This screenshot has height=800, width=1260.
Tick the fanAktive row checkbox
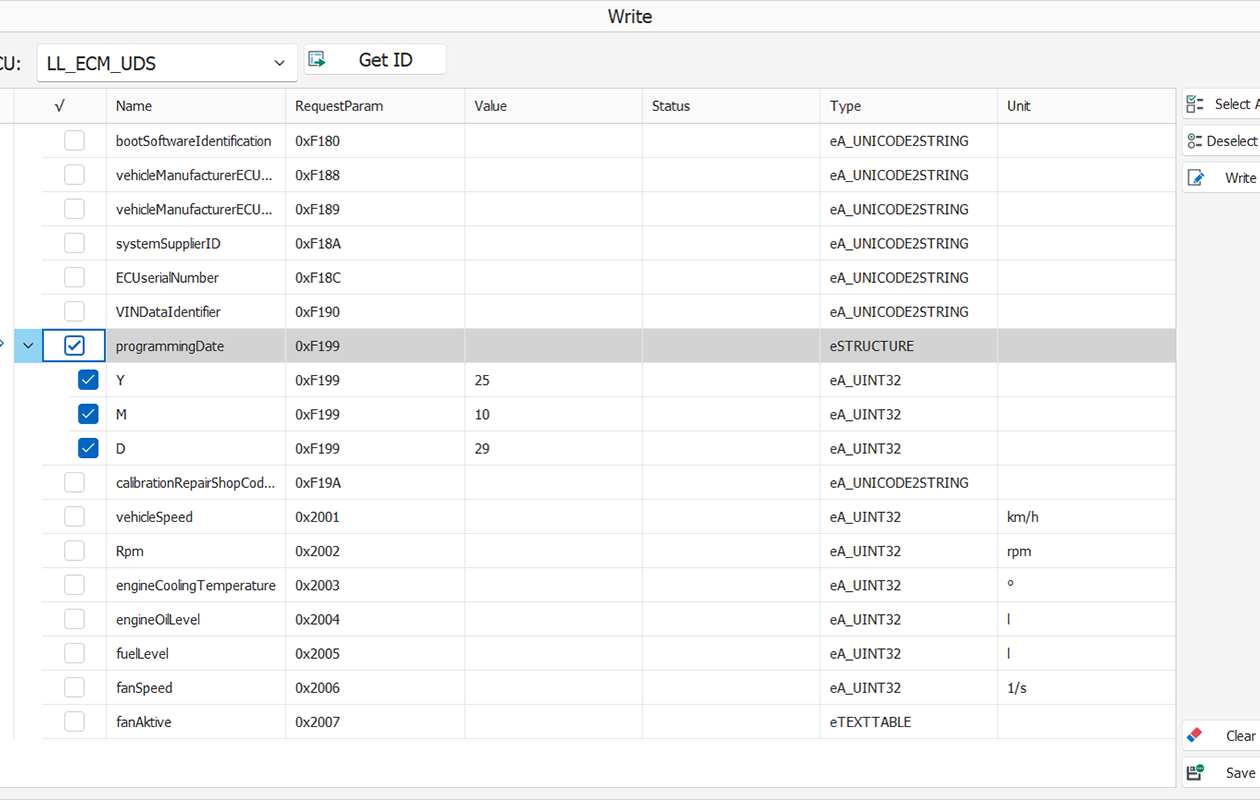pyautogui.click(x=74, y=721)
